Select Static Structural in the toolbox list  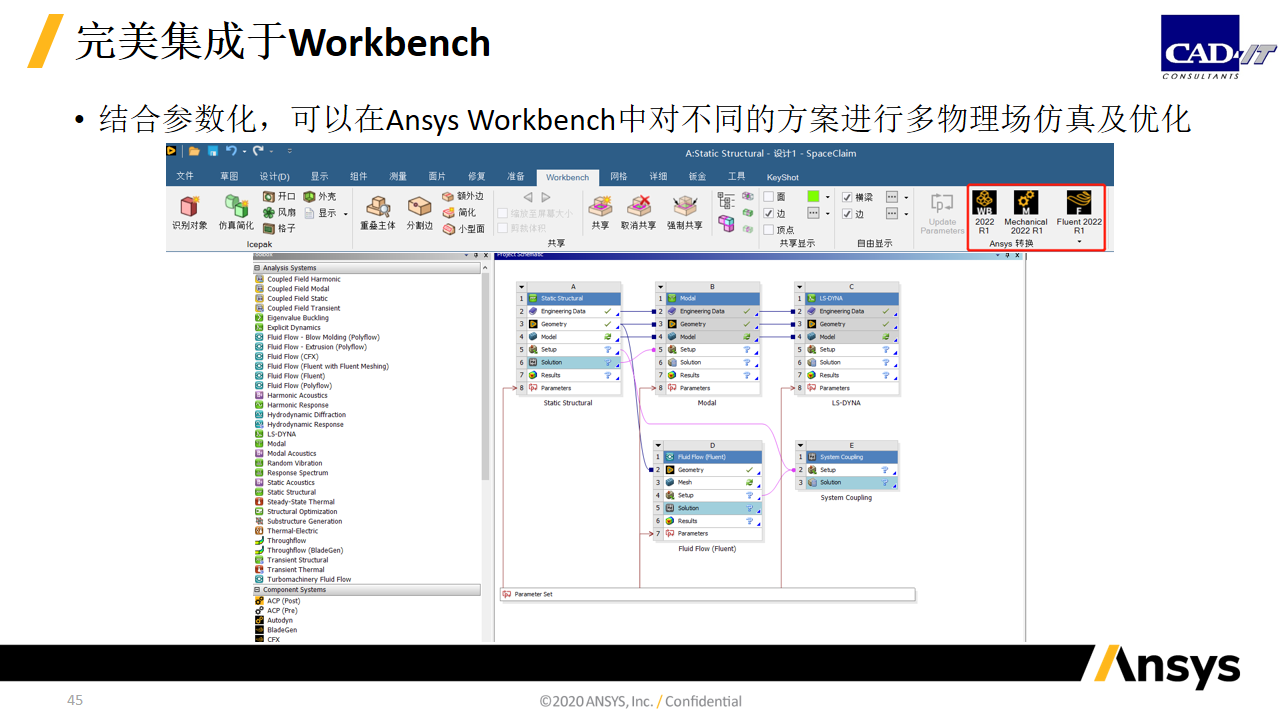[x=291, y=492]
